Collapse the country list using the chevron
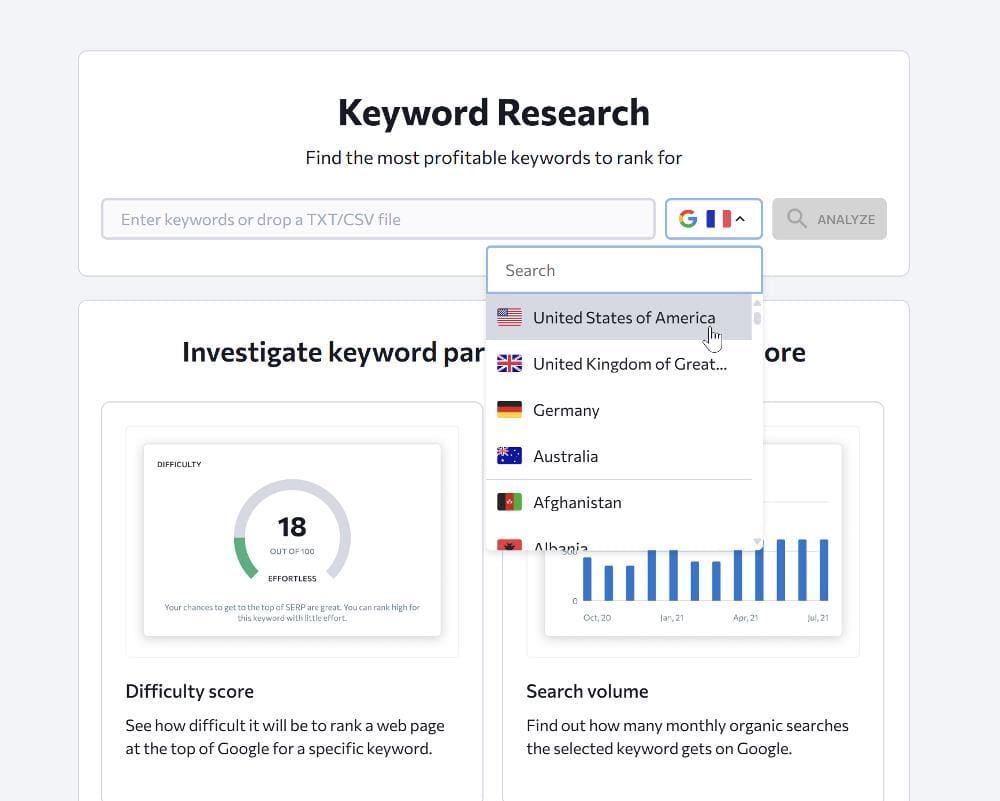 pyautogui.click(x=740, y=219)
